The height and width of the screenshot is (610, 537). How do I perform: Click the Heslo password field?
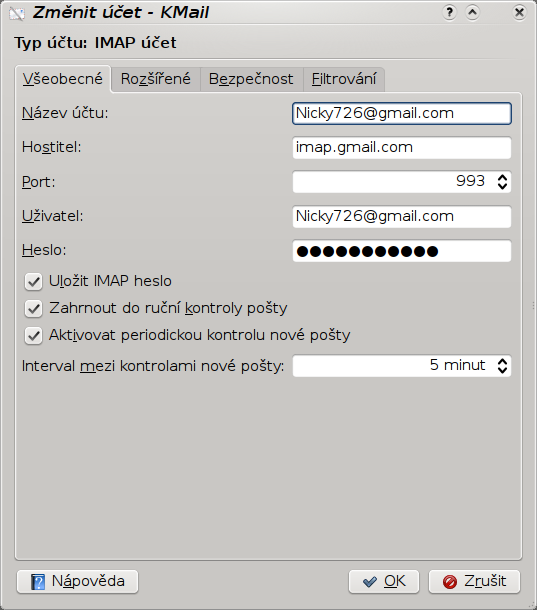tap(402, 251)
